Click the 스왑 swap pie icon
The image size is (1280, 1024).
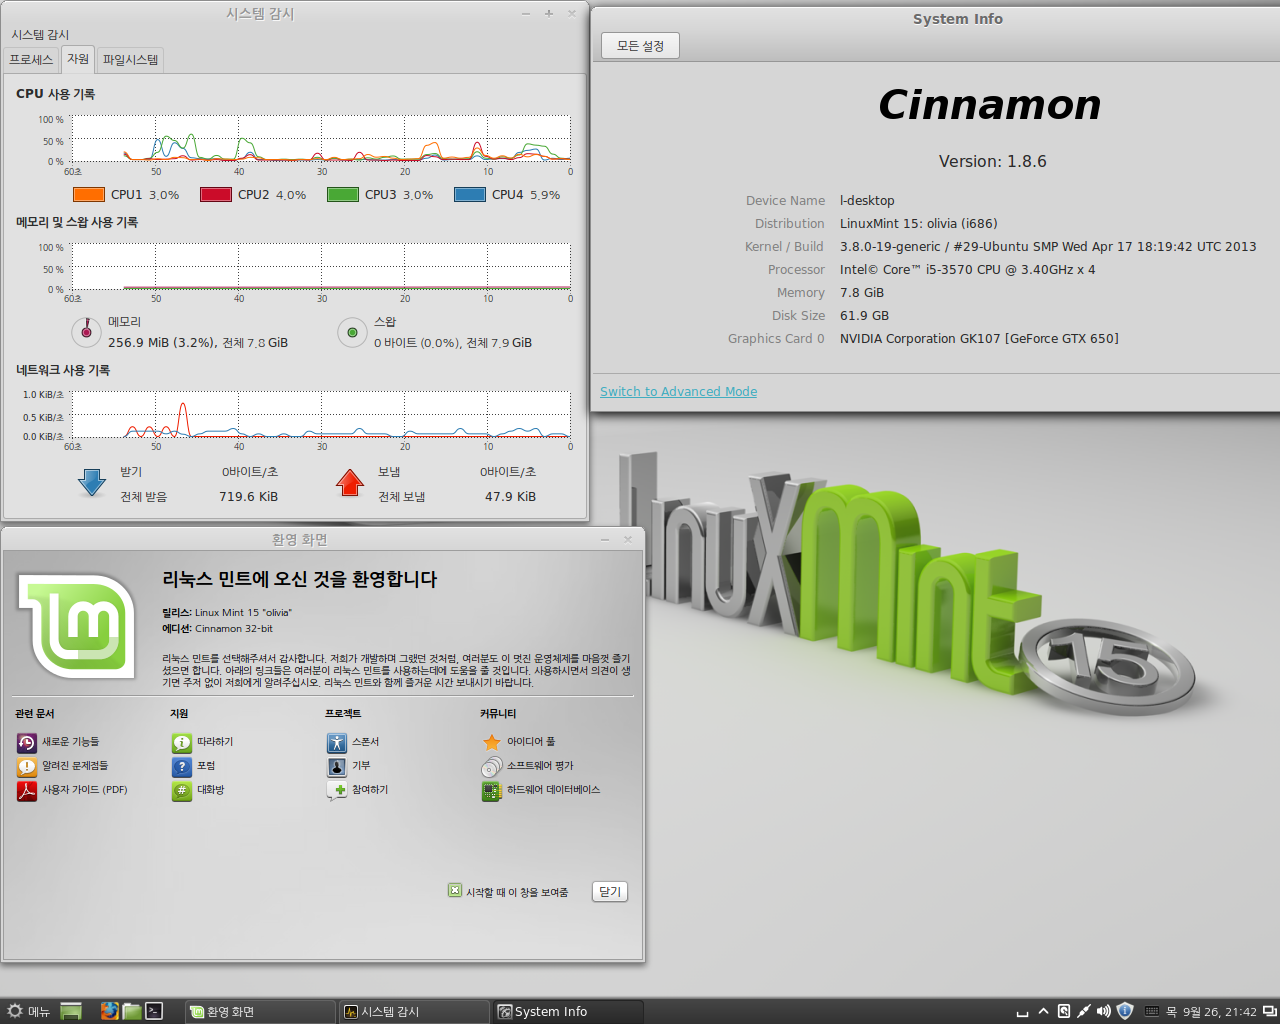click(352, 332)
